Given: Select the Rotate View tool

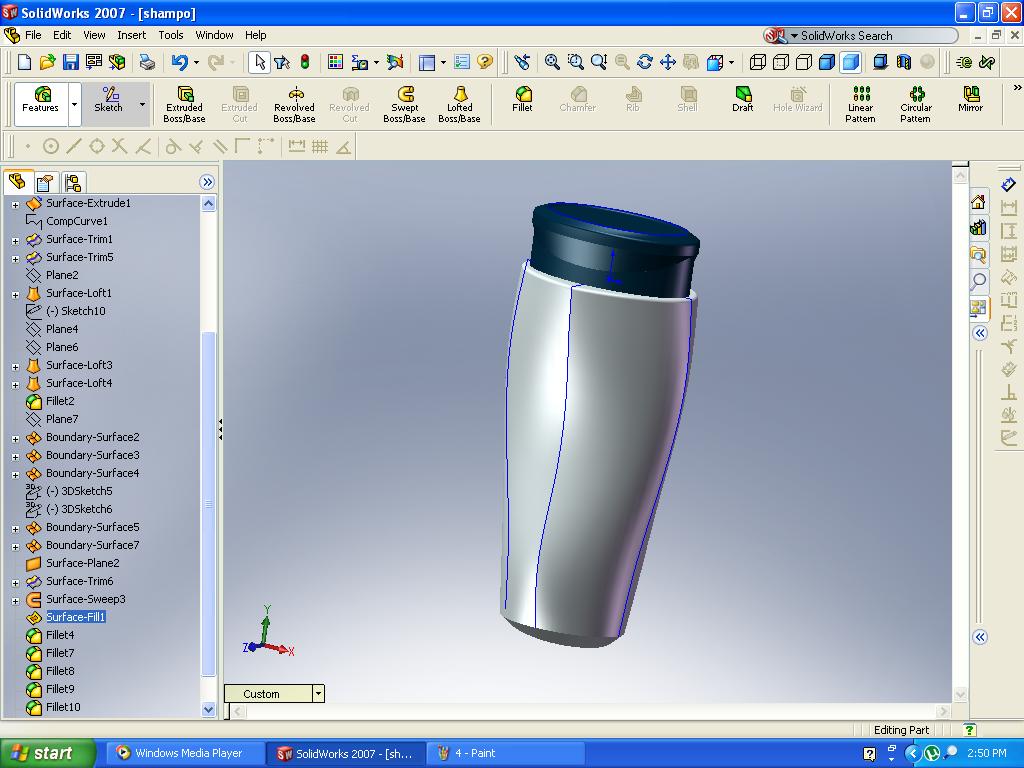Looking at the screenshot, I should (x=645, y=62).
